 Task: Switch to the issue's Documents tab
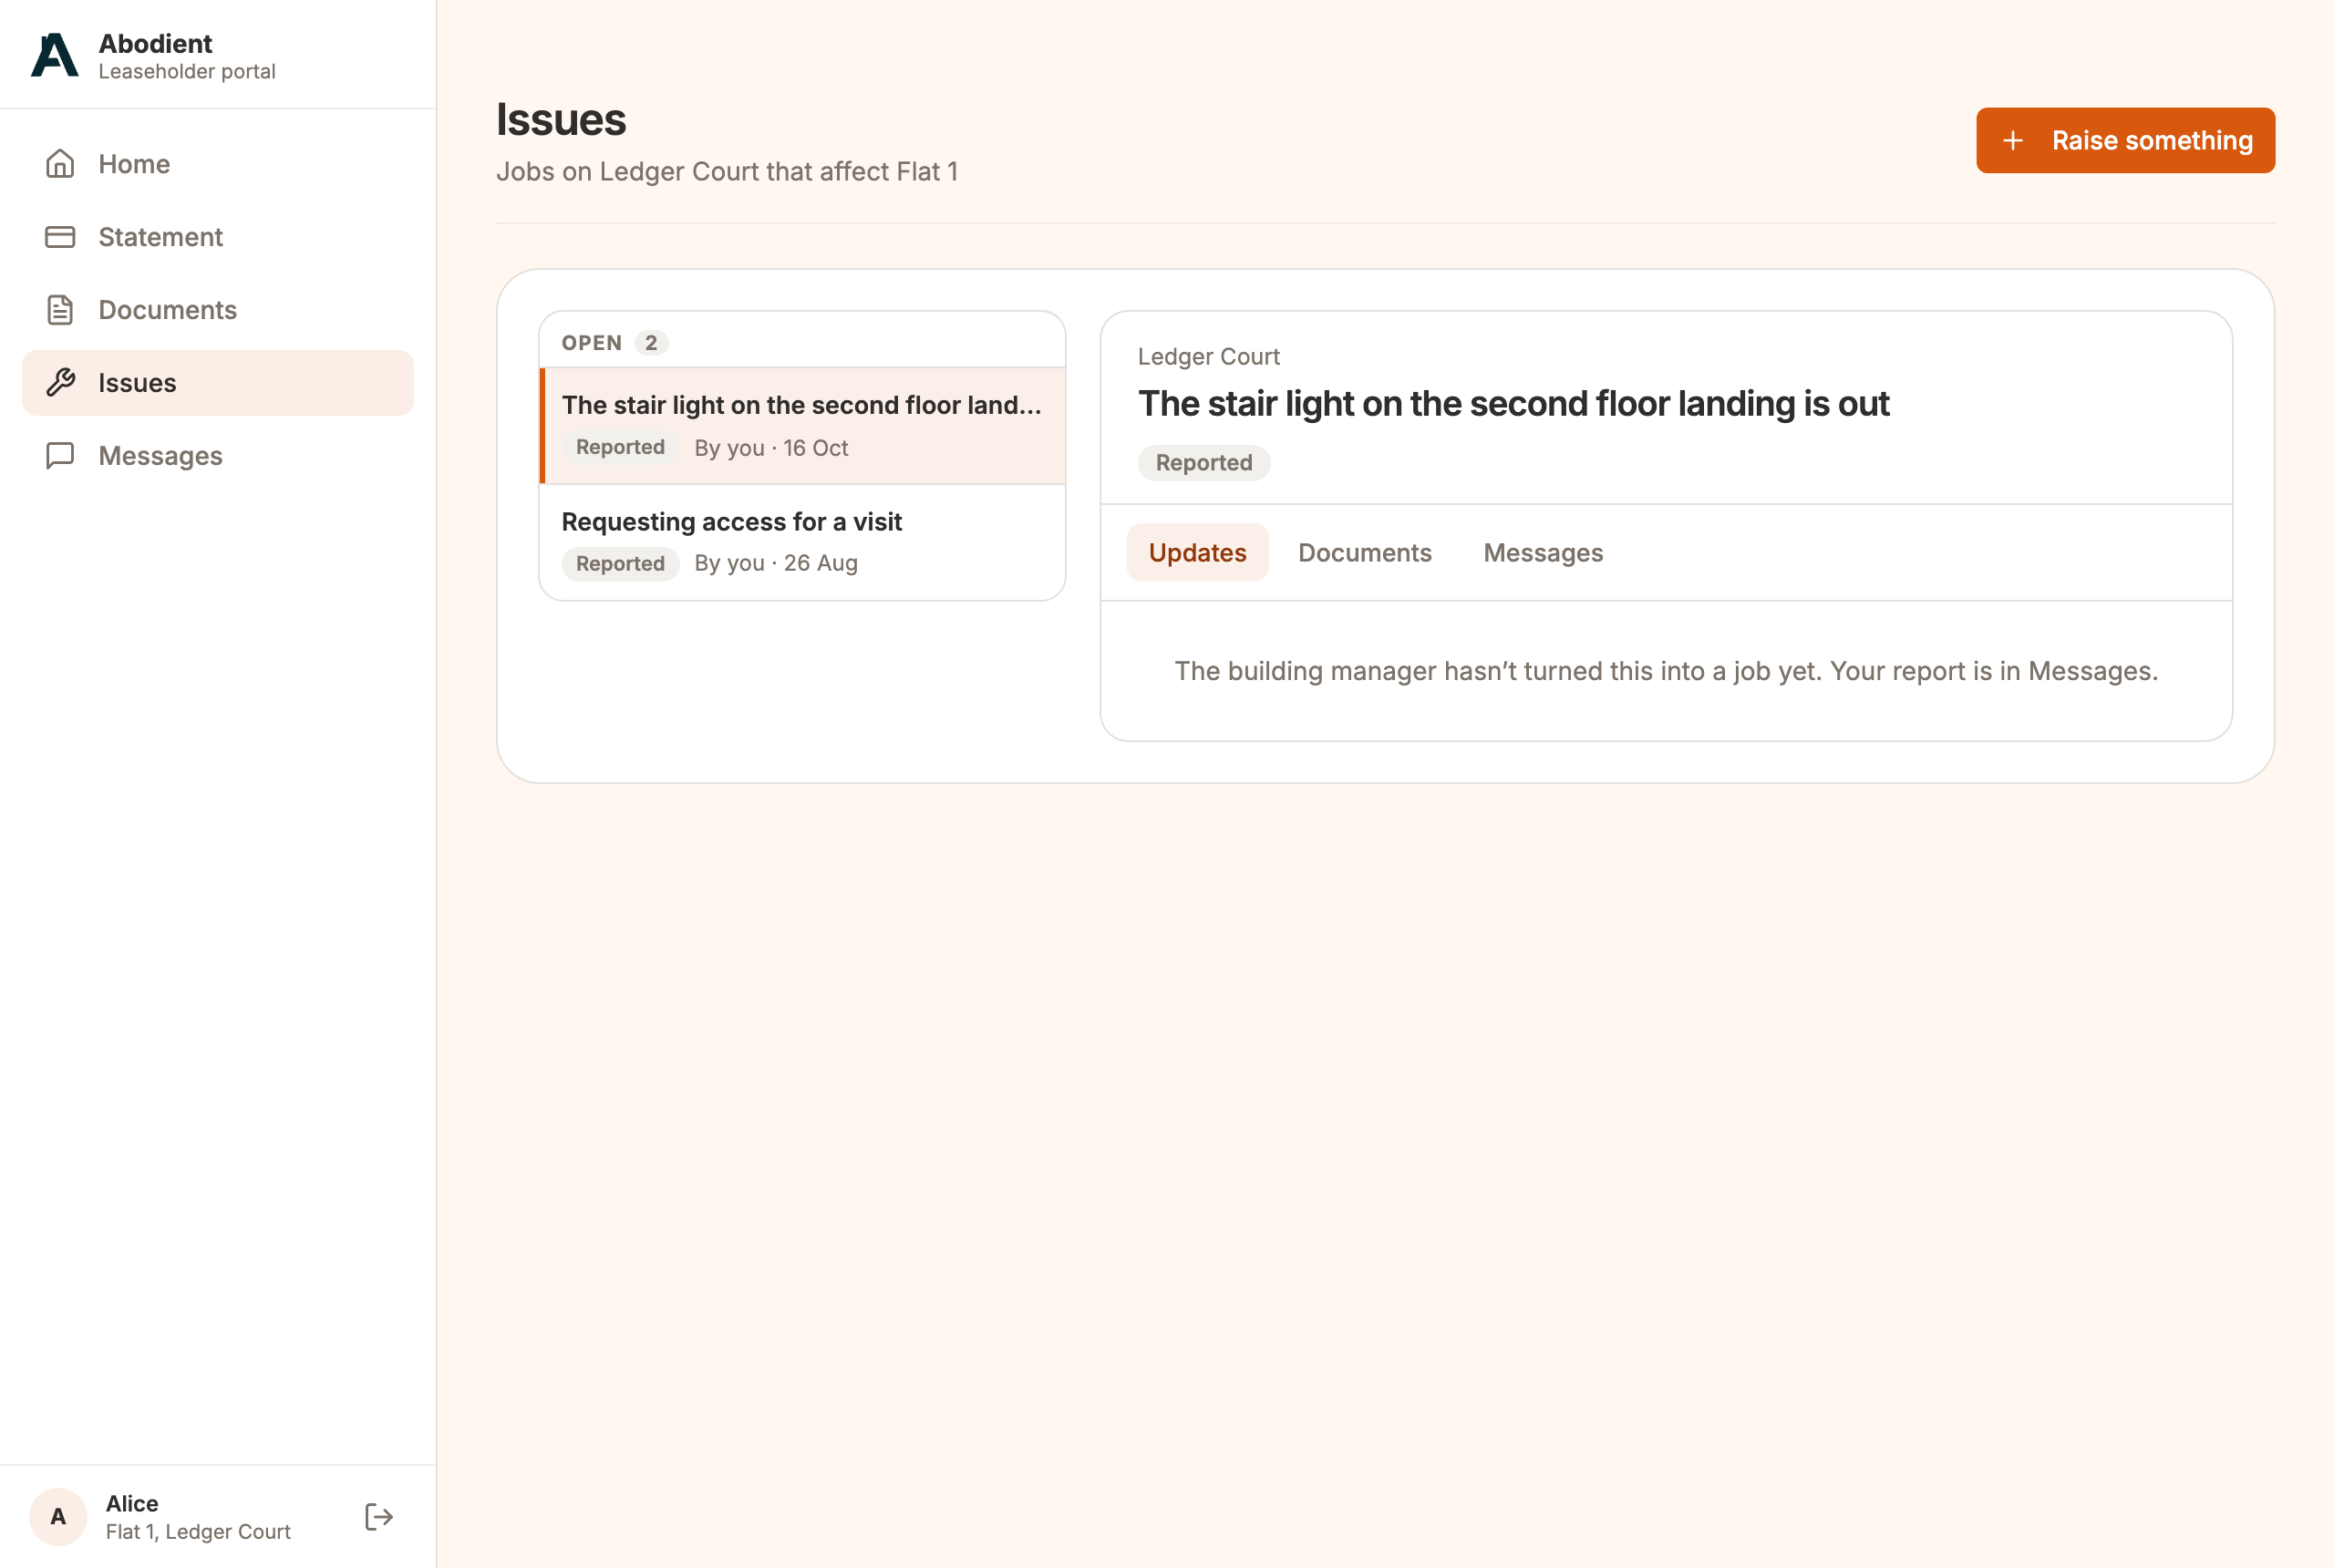point(1364,553)
